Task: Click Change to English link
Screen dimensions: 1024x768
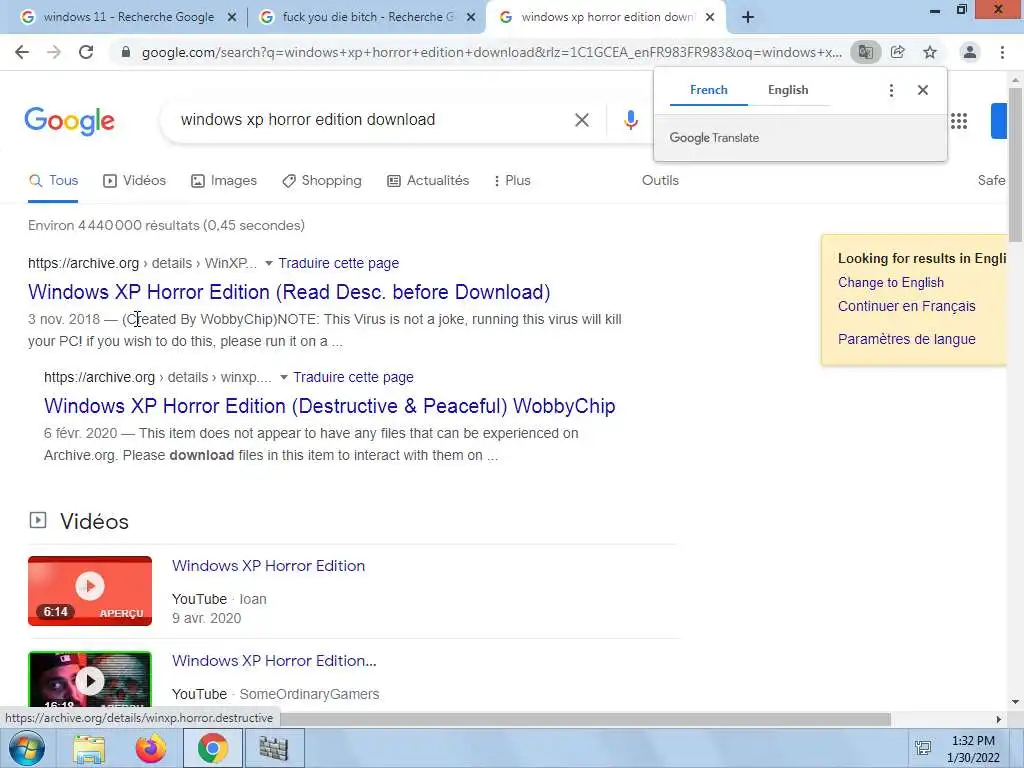Action: coord(891,283)
